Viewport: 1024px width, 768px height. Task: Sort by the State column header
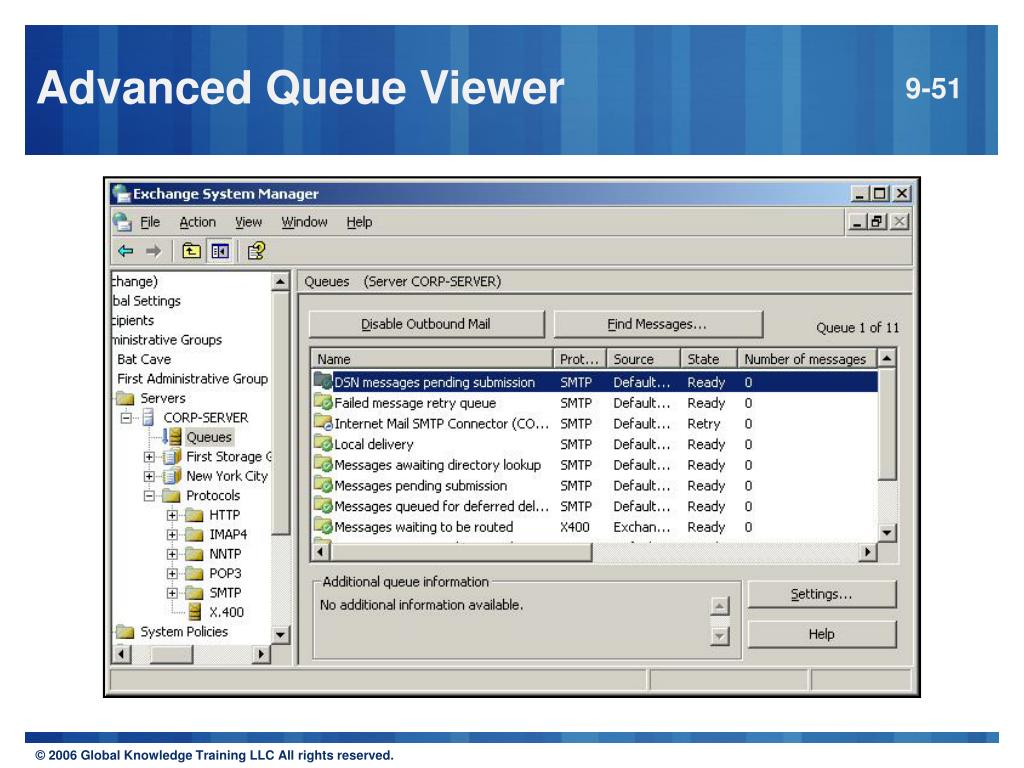[709, 359]
